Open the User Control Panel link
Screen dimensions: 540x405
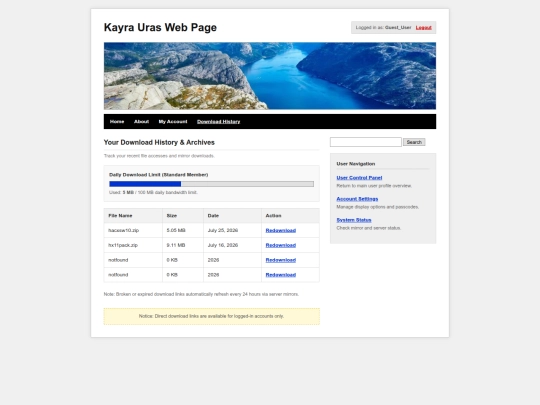359,178
